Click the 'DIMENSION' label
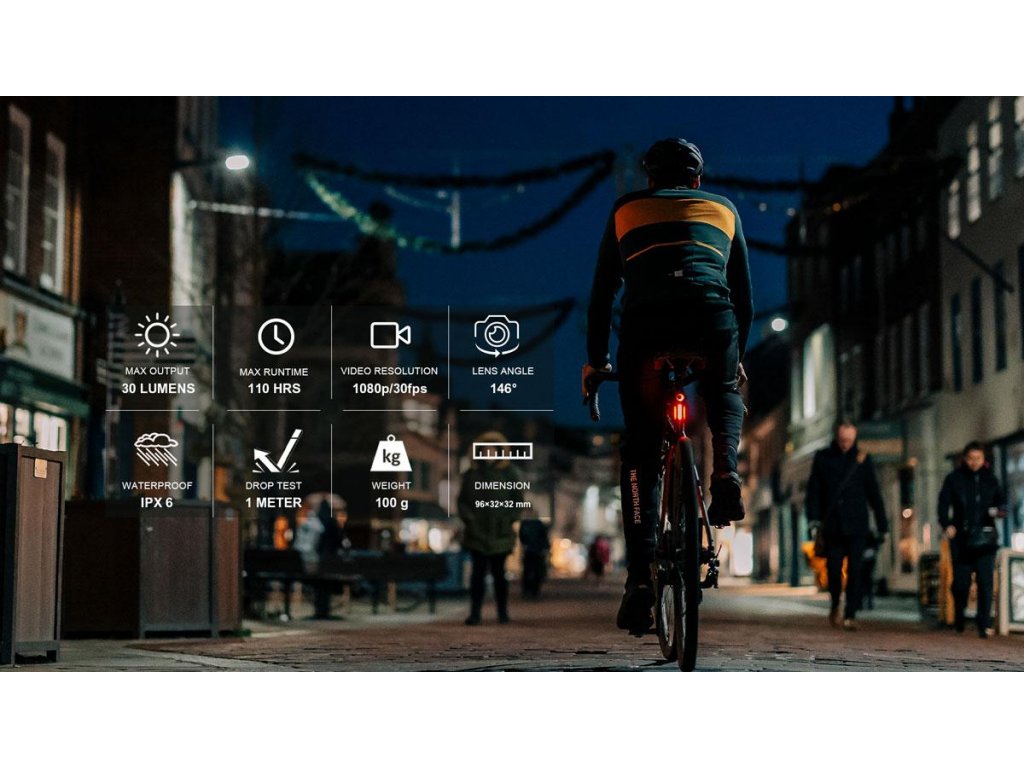This screenshot has width=1024, height=768. pos(502,486)
